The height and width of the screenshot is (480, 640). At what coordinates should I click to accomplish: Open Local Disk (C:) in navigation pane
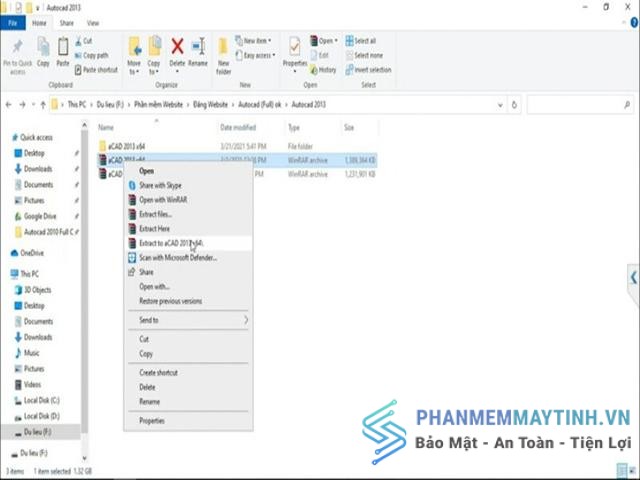point(37,400)
